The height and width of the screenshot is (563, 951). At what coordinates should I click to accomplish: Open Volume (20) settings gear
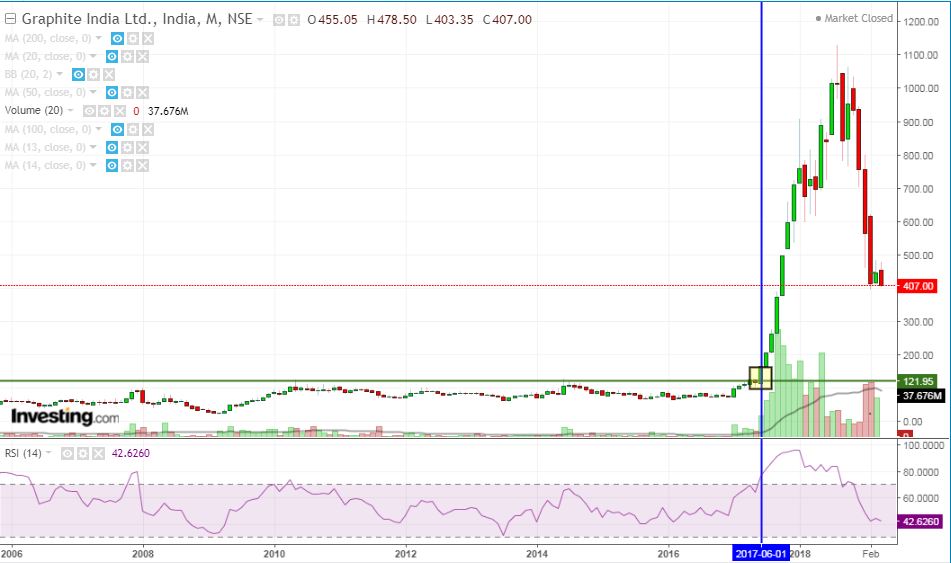[x=104, y=111]
